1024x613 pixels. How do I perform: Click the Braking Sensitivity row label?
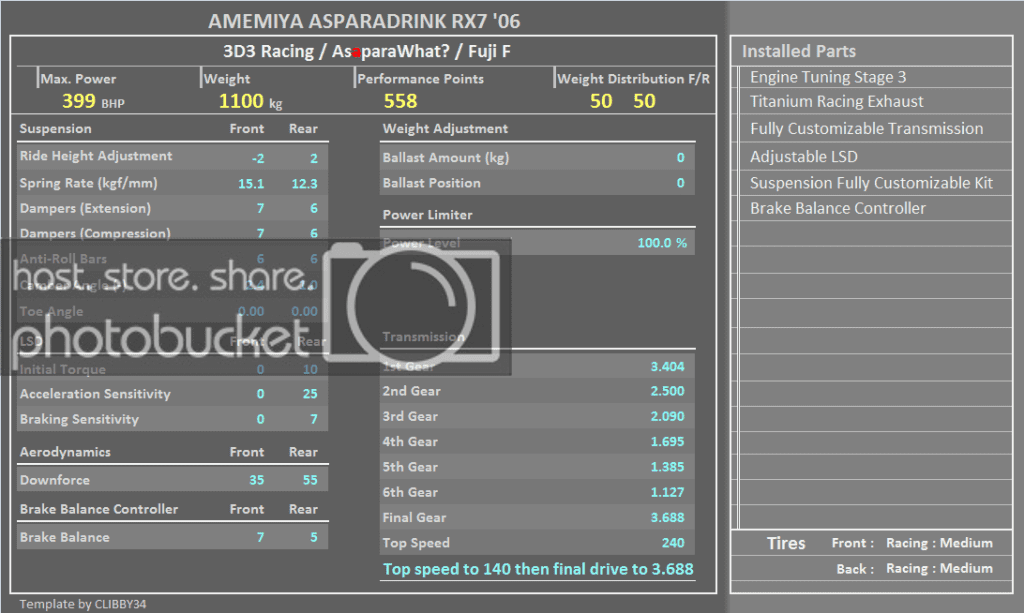point(79,419)
